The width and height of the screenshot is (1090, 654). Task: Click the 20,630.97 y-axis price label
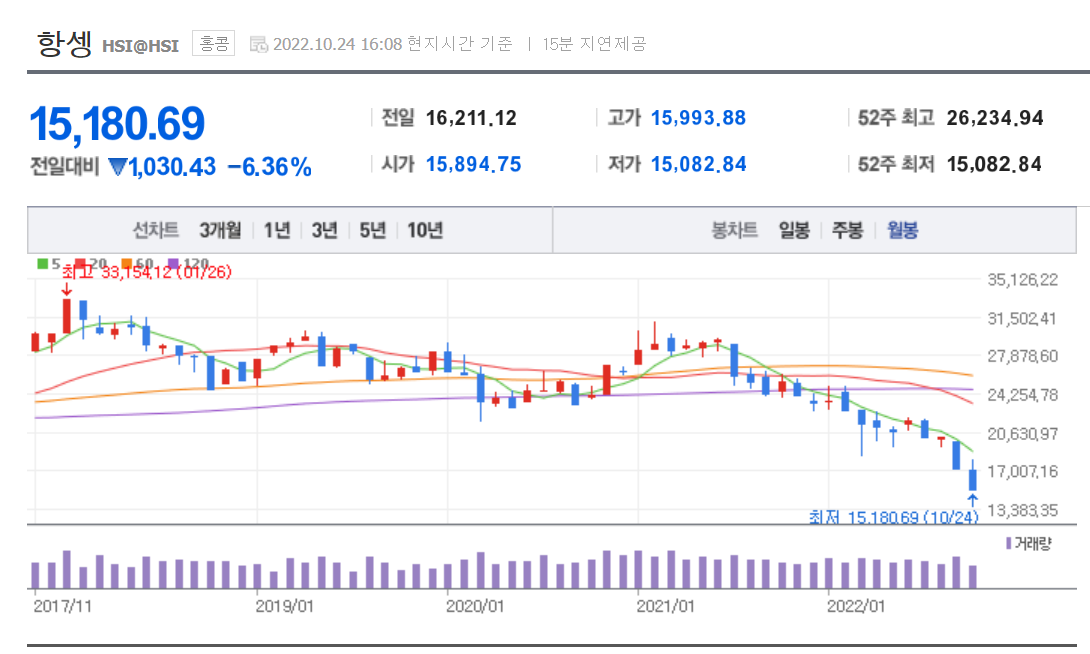click(1023, 434)
